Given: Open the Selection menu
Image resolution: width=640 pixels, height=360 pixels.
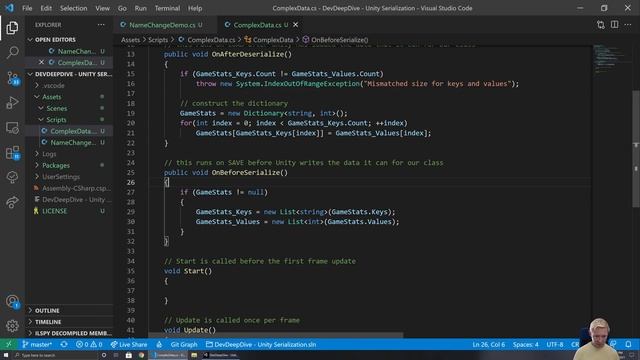Looking at the screenshot, I should [73, 8].
